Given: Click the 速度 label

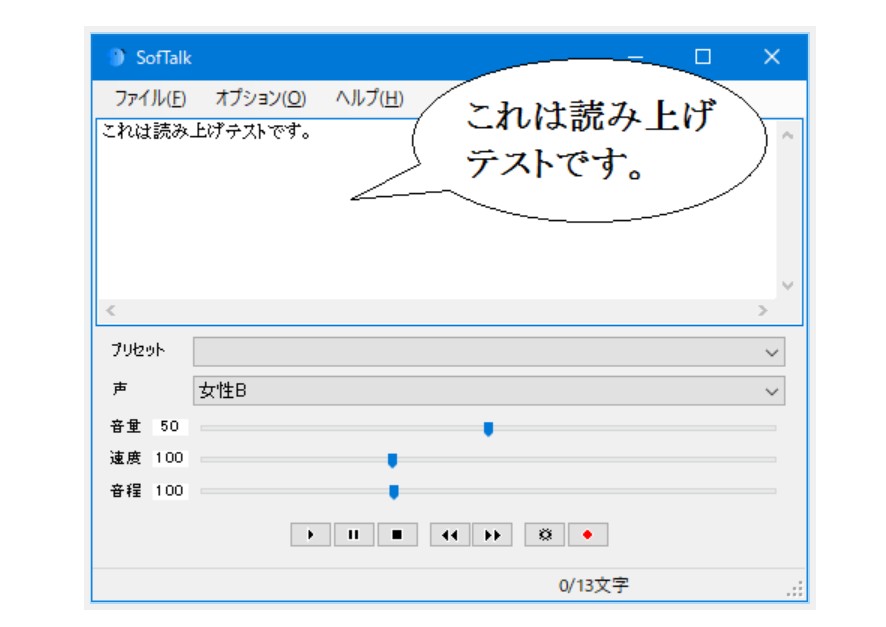Looking at the screenshot, I should [125, 458].
